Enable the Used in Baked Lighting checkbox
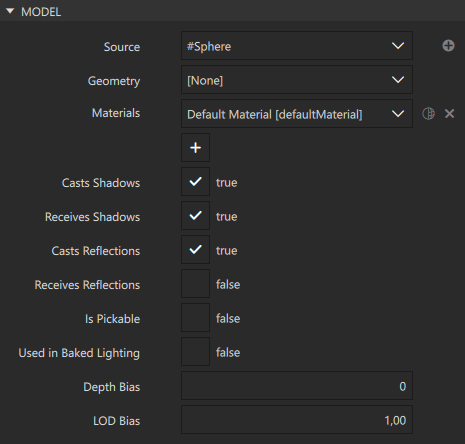This screenshot has width=465, height=444. pyautogui.click(x=195, y=352)
